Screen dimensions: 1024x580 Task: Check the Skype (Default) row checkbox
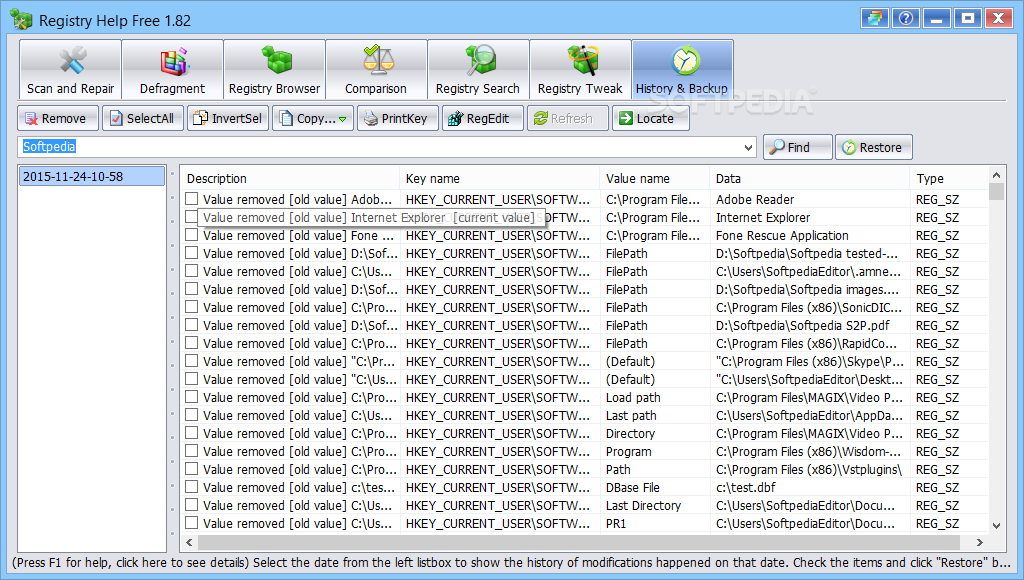pyautogui.click(x=191, y=361)
